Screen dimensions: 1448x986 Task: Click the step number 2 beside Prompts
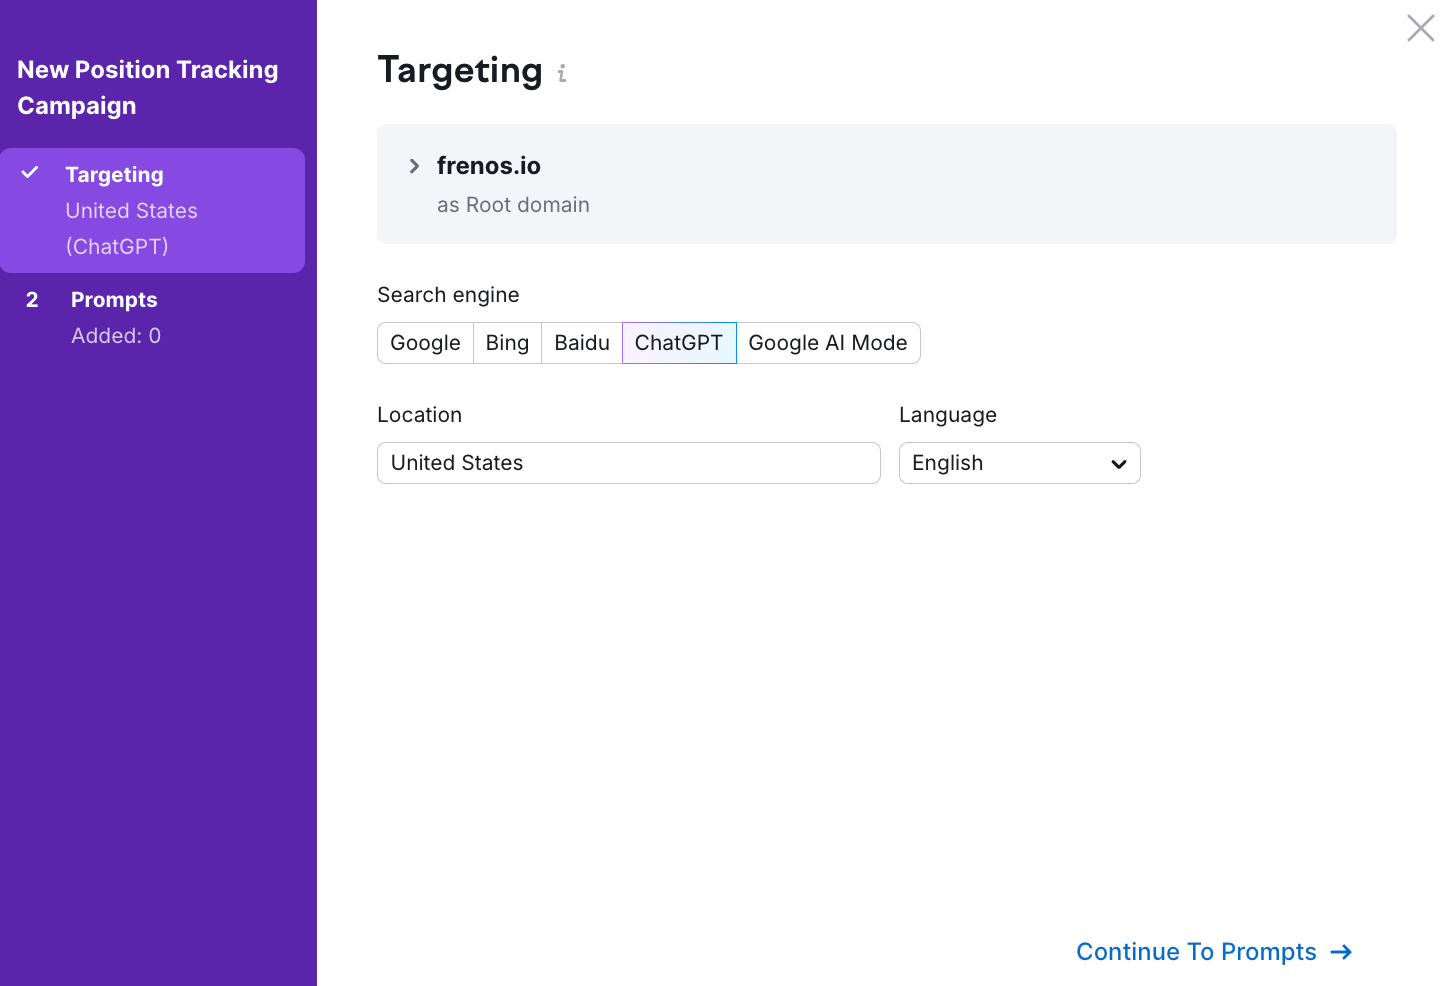(31, 299)
